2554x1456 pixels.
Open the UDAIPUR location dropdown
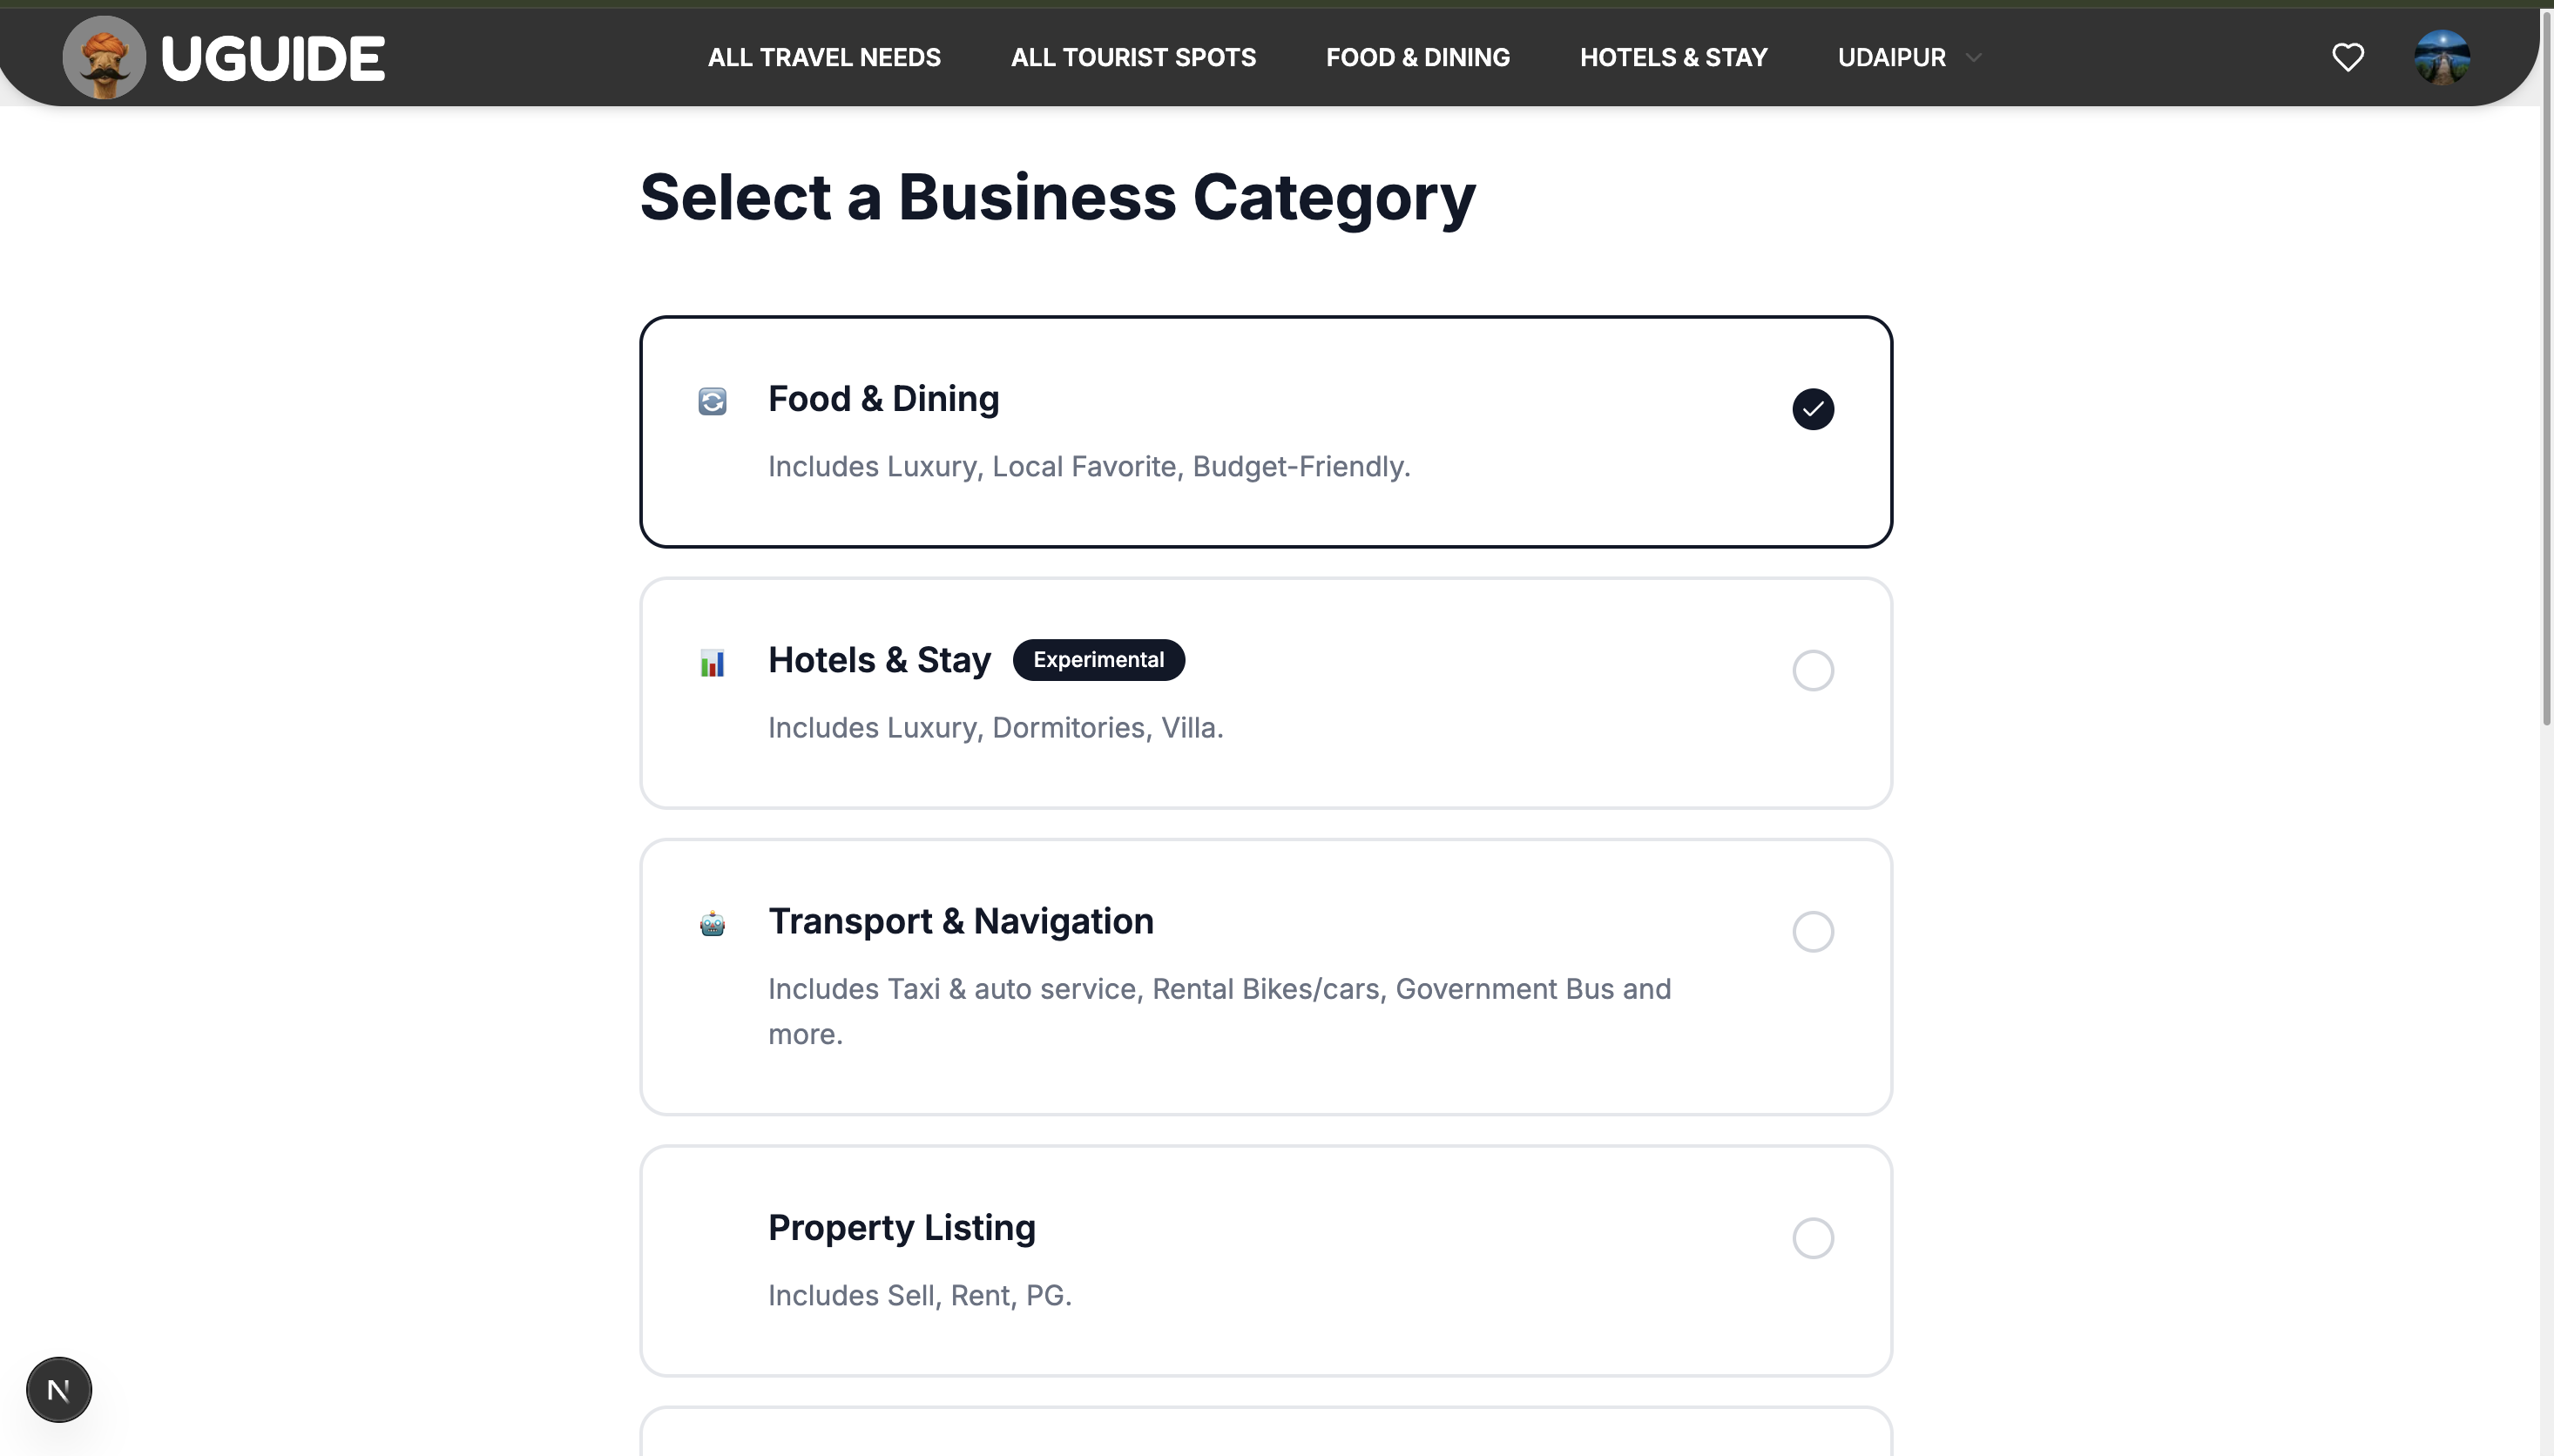pos(1891,58)
